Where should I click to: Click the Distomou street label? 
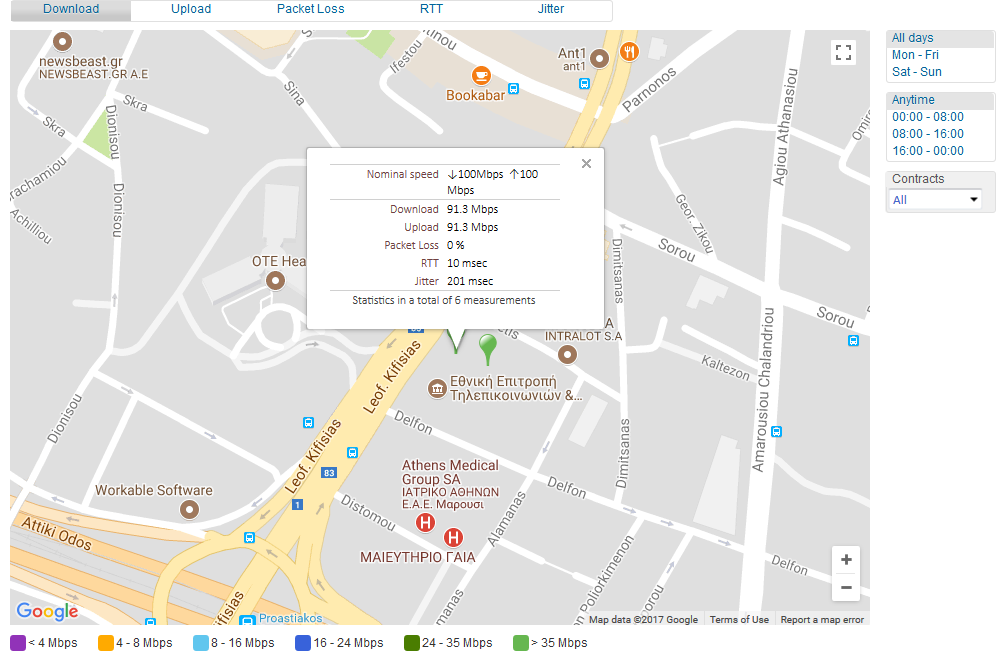(368, 512)
